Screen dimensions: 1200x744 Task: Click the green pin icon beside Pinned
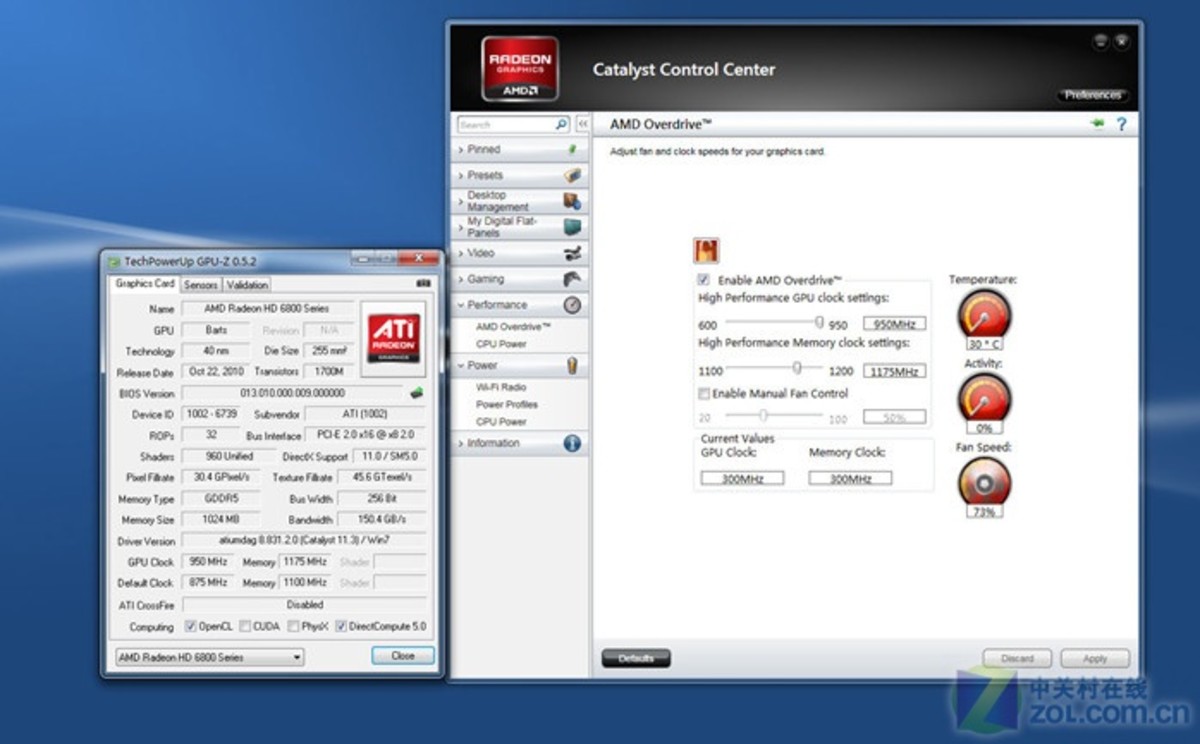coord(572,149)
